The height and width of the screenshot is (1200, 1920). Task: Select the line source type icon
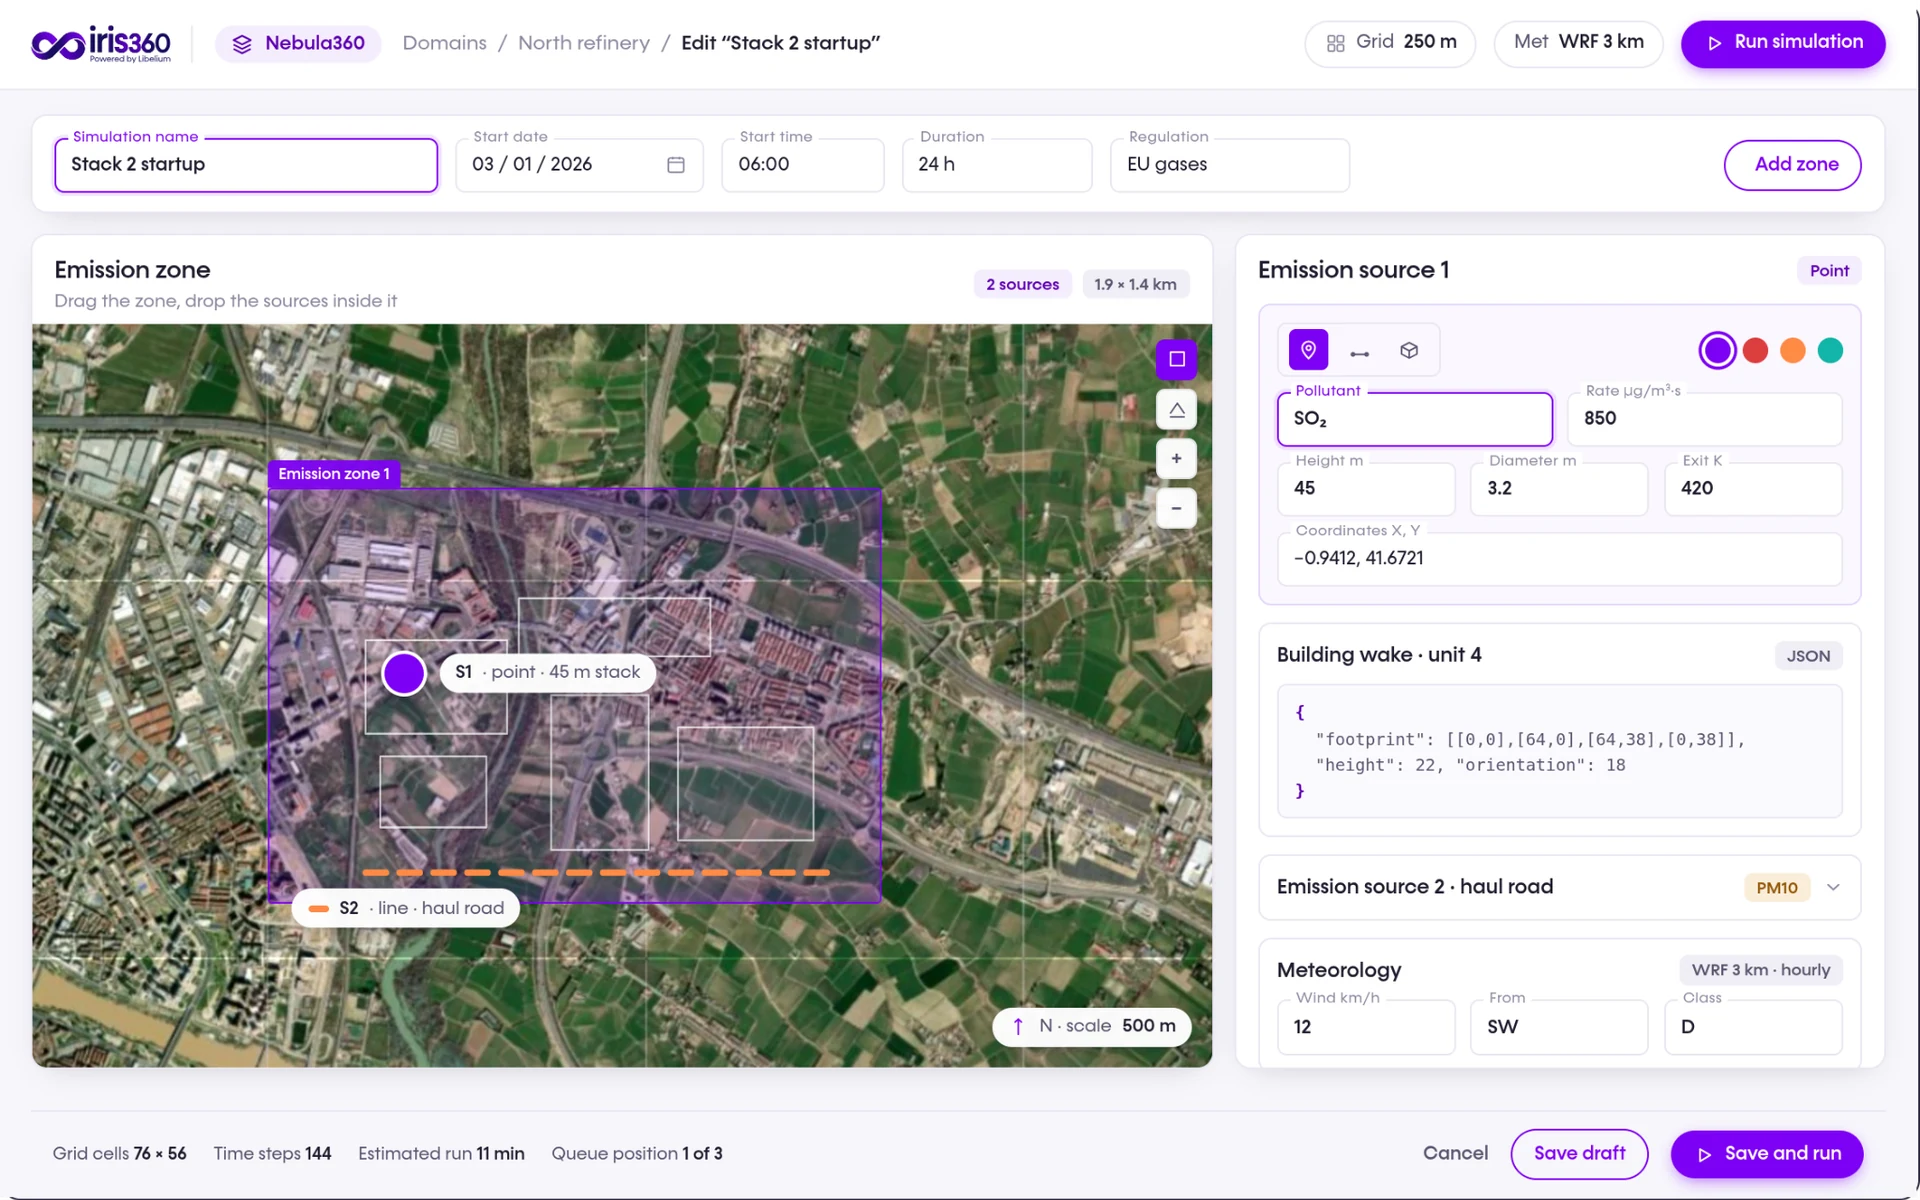coord(1359,352)
